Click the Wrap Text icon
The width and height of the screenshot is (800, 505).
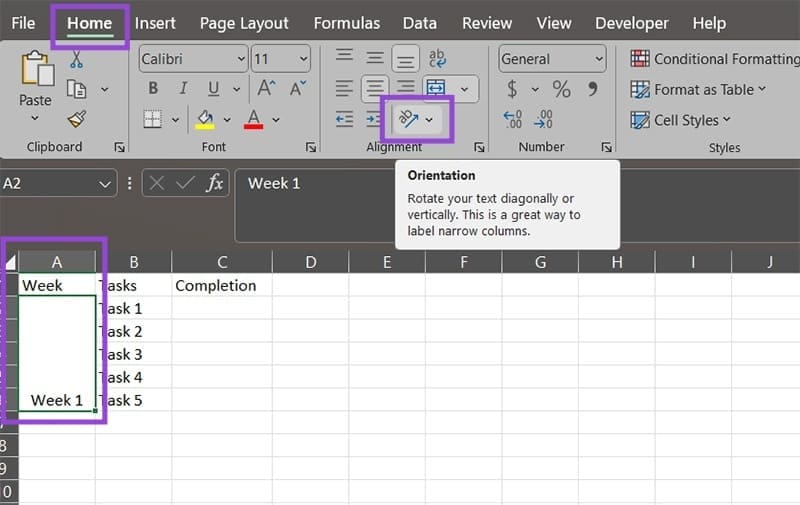point(437,60)
